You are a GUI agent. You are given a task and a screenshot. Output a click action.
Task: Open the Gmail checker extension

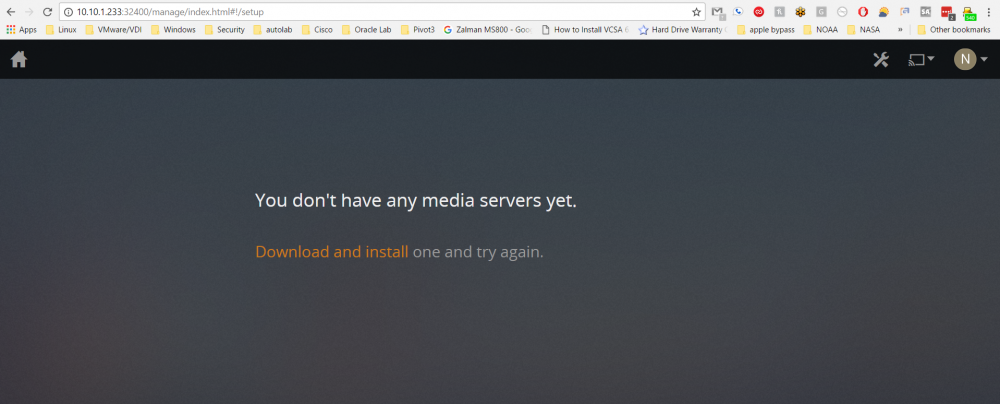click(x=718, y=12)
